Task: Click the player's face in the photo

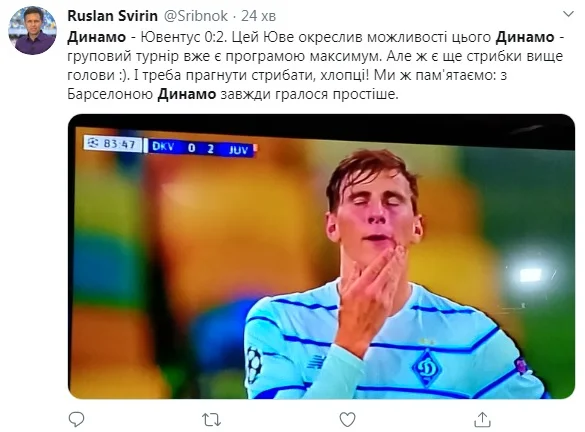Action: pyautogui.click(x=373, y=213)
